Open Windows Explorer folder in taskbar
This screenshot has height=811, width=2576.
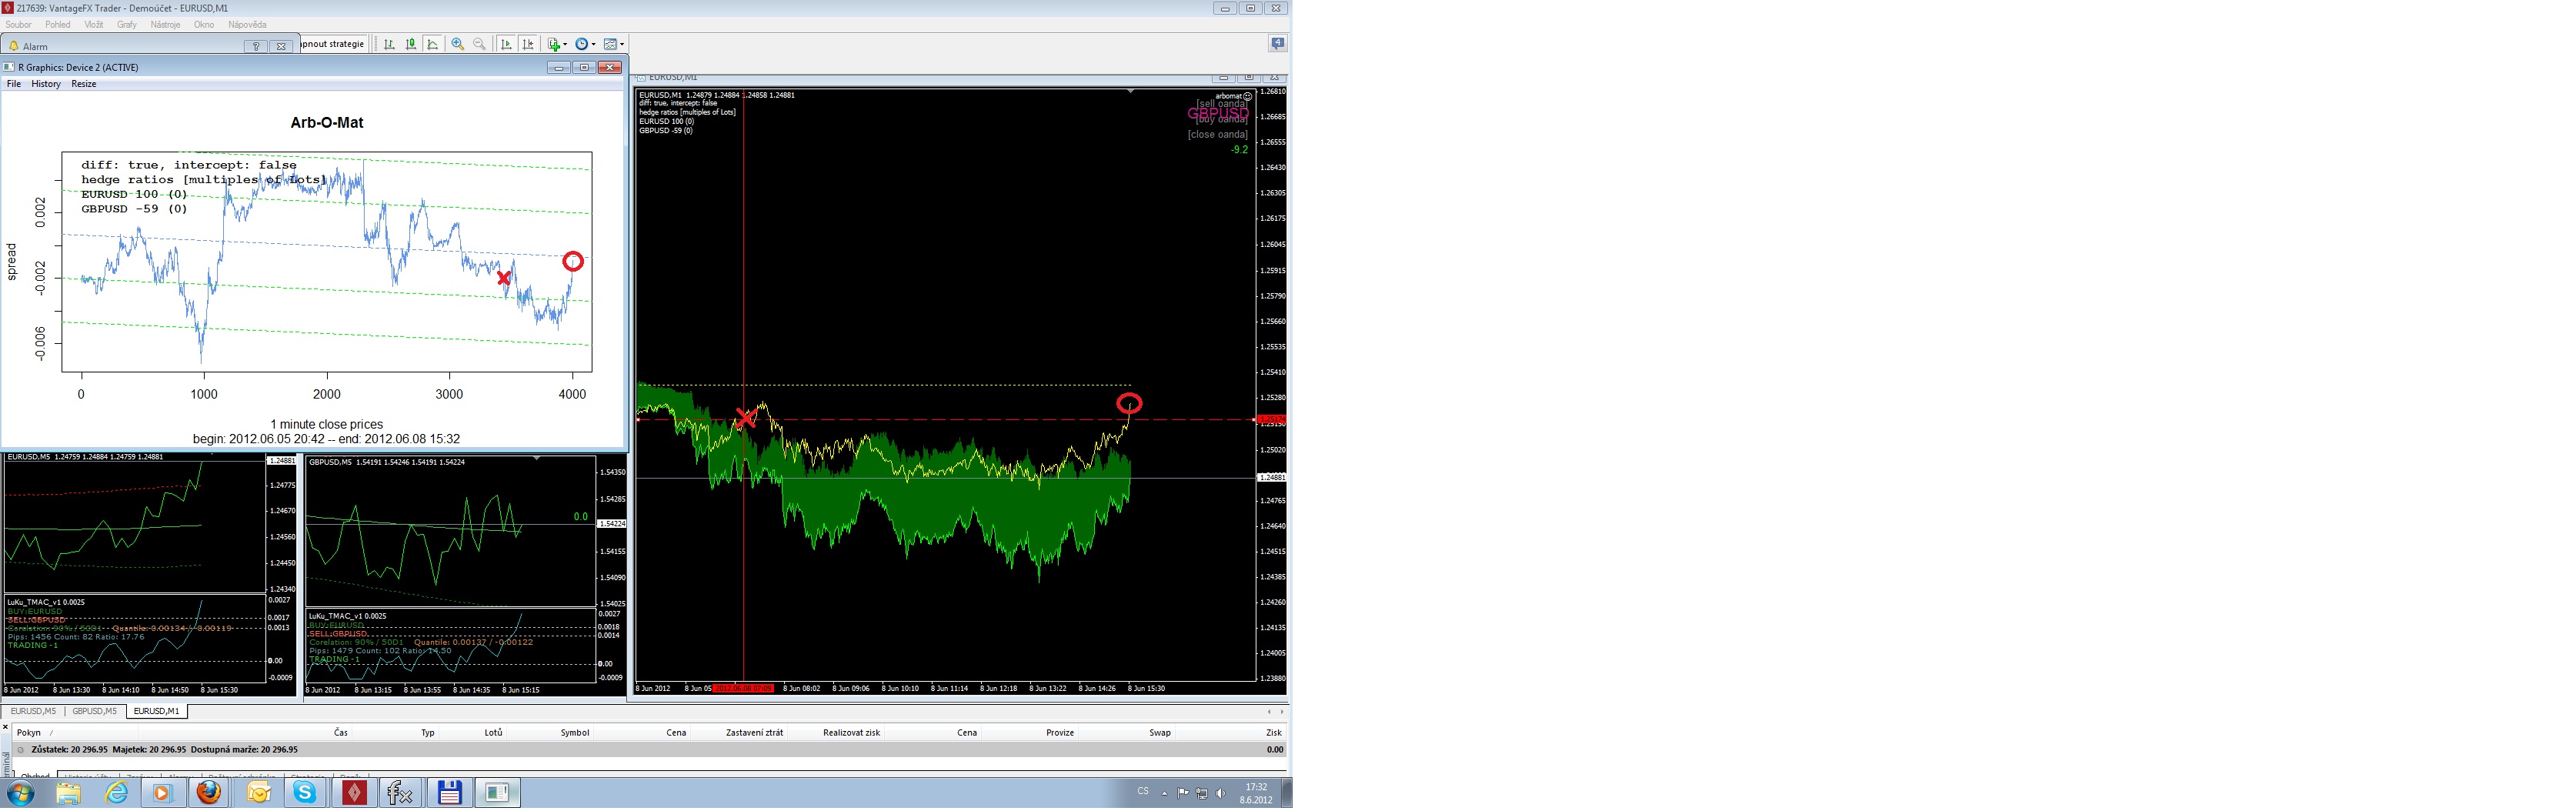point(68,794)
